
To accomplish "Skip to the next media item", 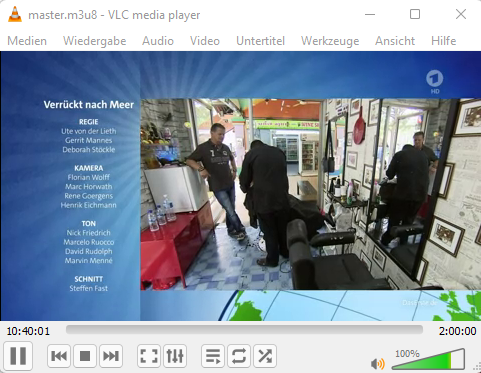I will pyautogui.click(x=111, y=356).
